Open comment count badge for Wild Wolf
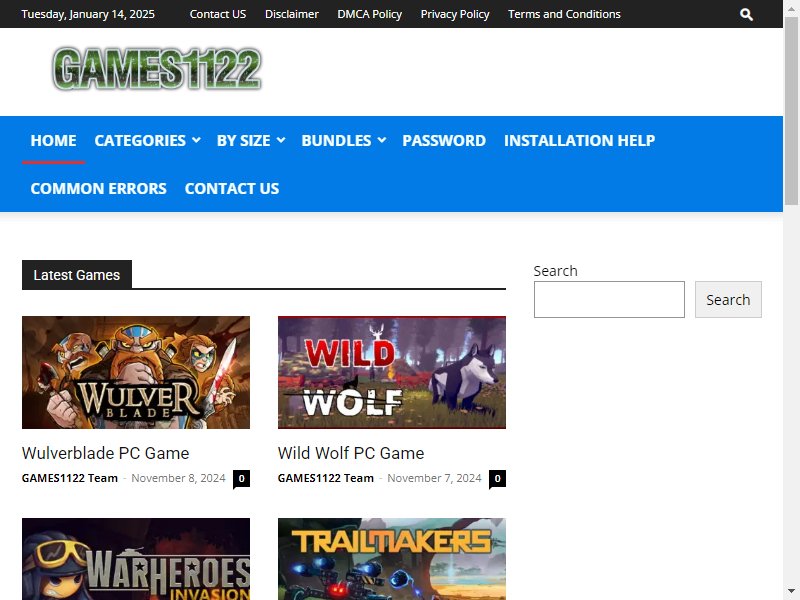 click(x=497, y=479)
